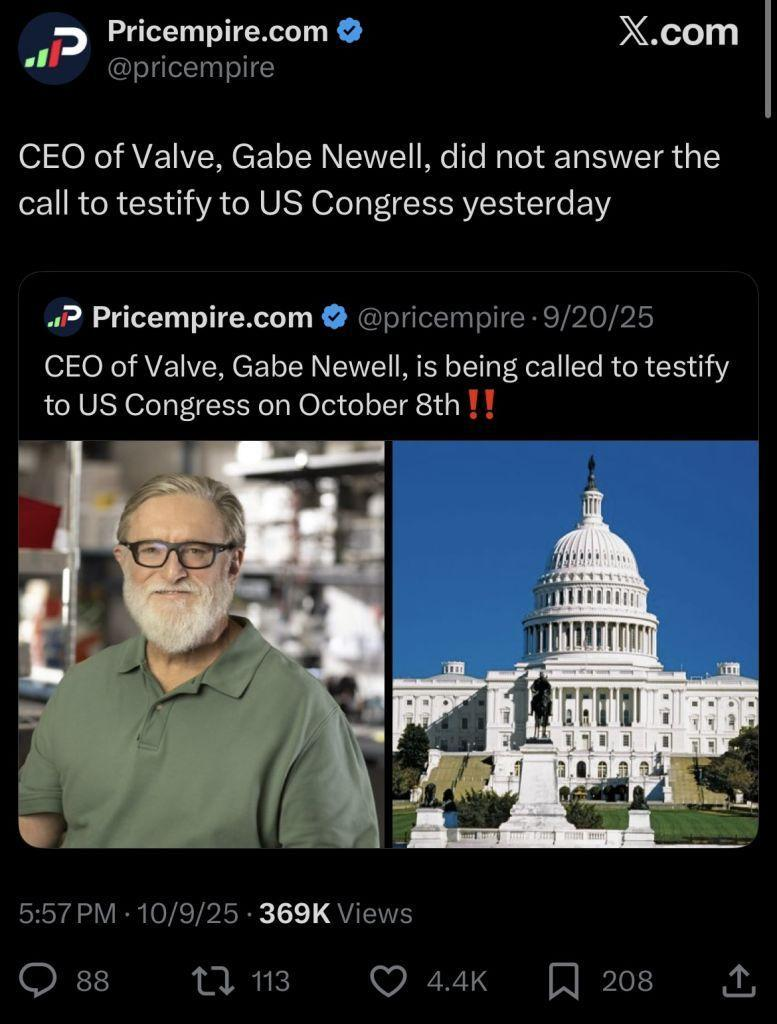Open the 5:57 PM timestamp

[x=67, y=913]
